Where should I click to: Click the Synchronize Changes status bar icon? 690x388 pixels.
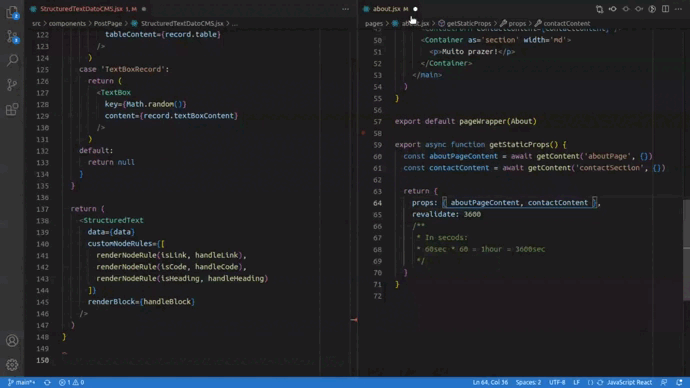click(x=47, y=382)
